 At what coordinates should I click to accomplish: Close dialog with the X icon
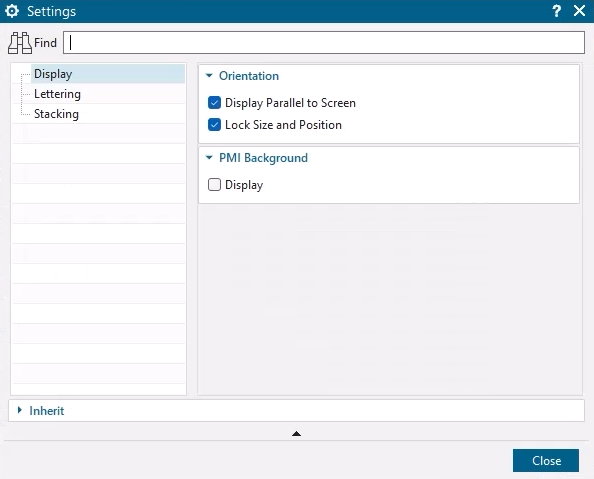click(x=579, y=11)
